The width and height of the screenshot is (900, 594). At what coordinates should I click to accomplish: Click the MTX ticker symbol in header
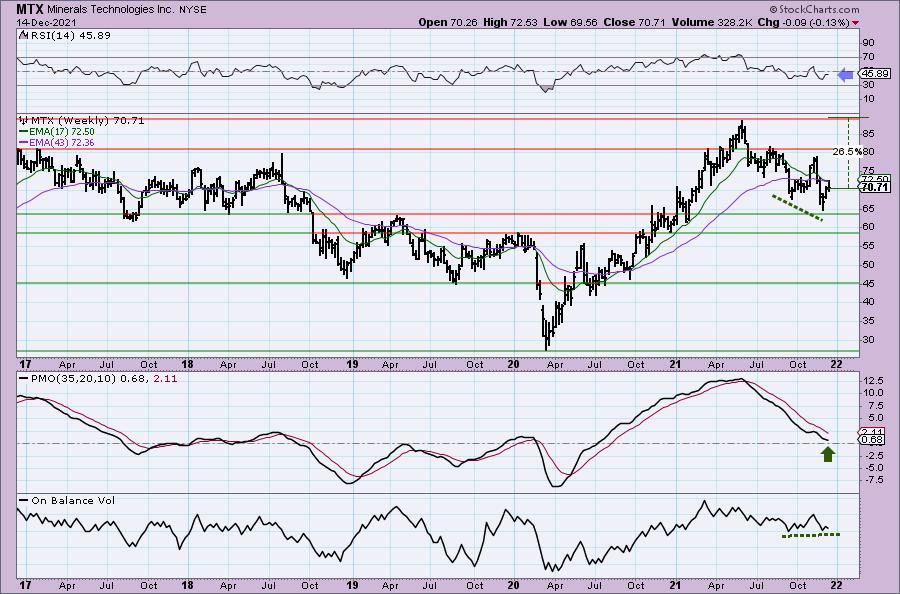[30, 9]
